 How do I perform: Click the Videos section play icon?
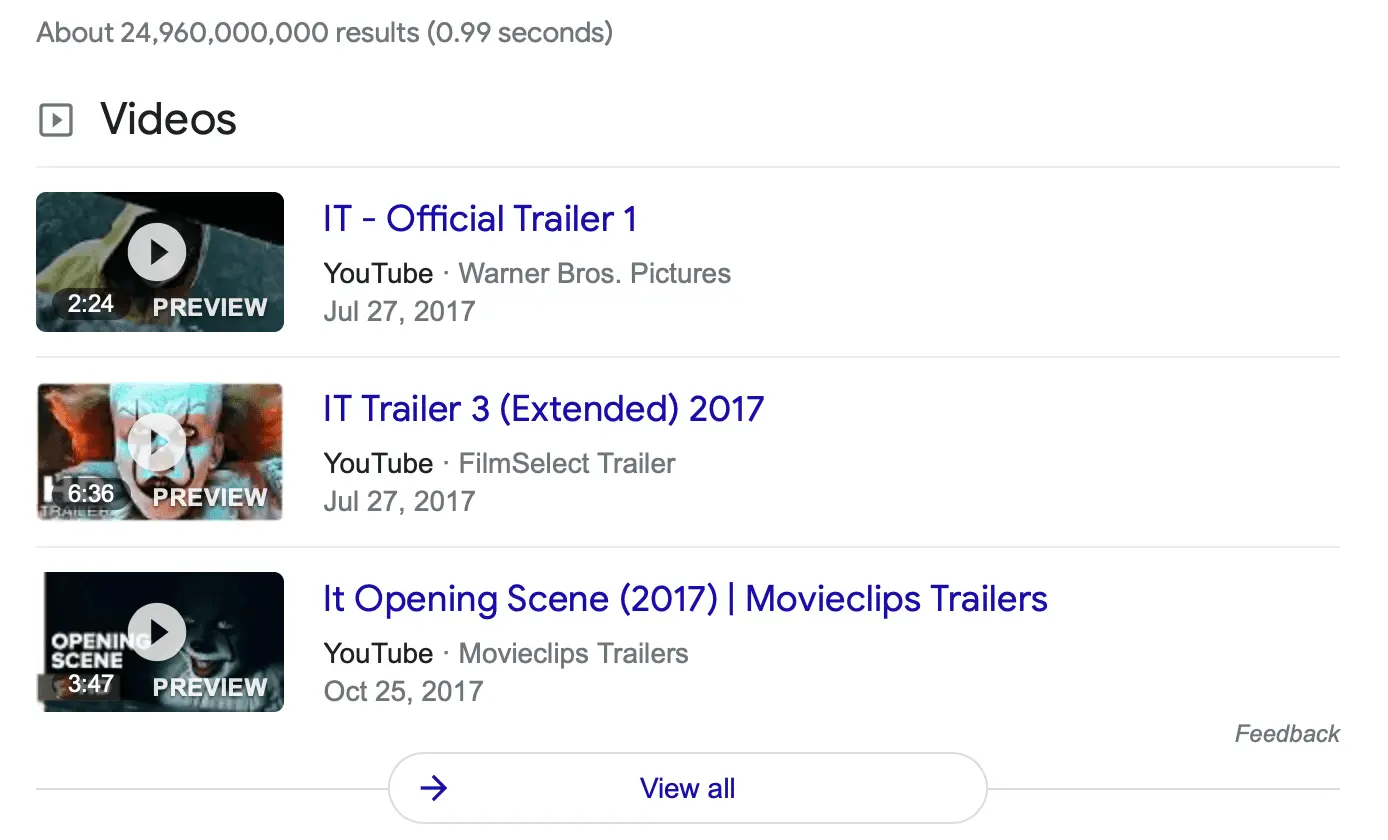(56, 121)
